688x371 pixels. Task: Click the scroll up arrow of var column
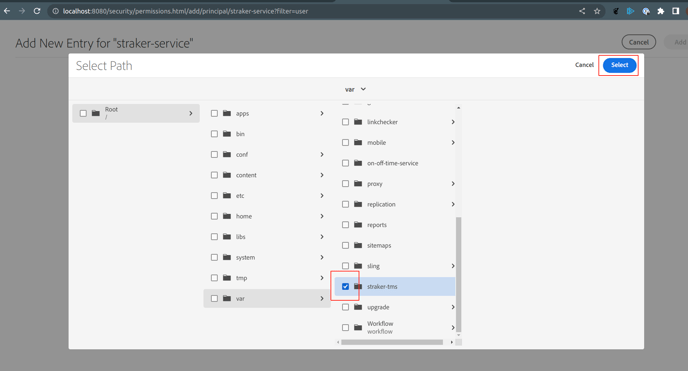click(x=459, y=107)
